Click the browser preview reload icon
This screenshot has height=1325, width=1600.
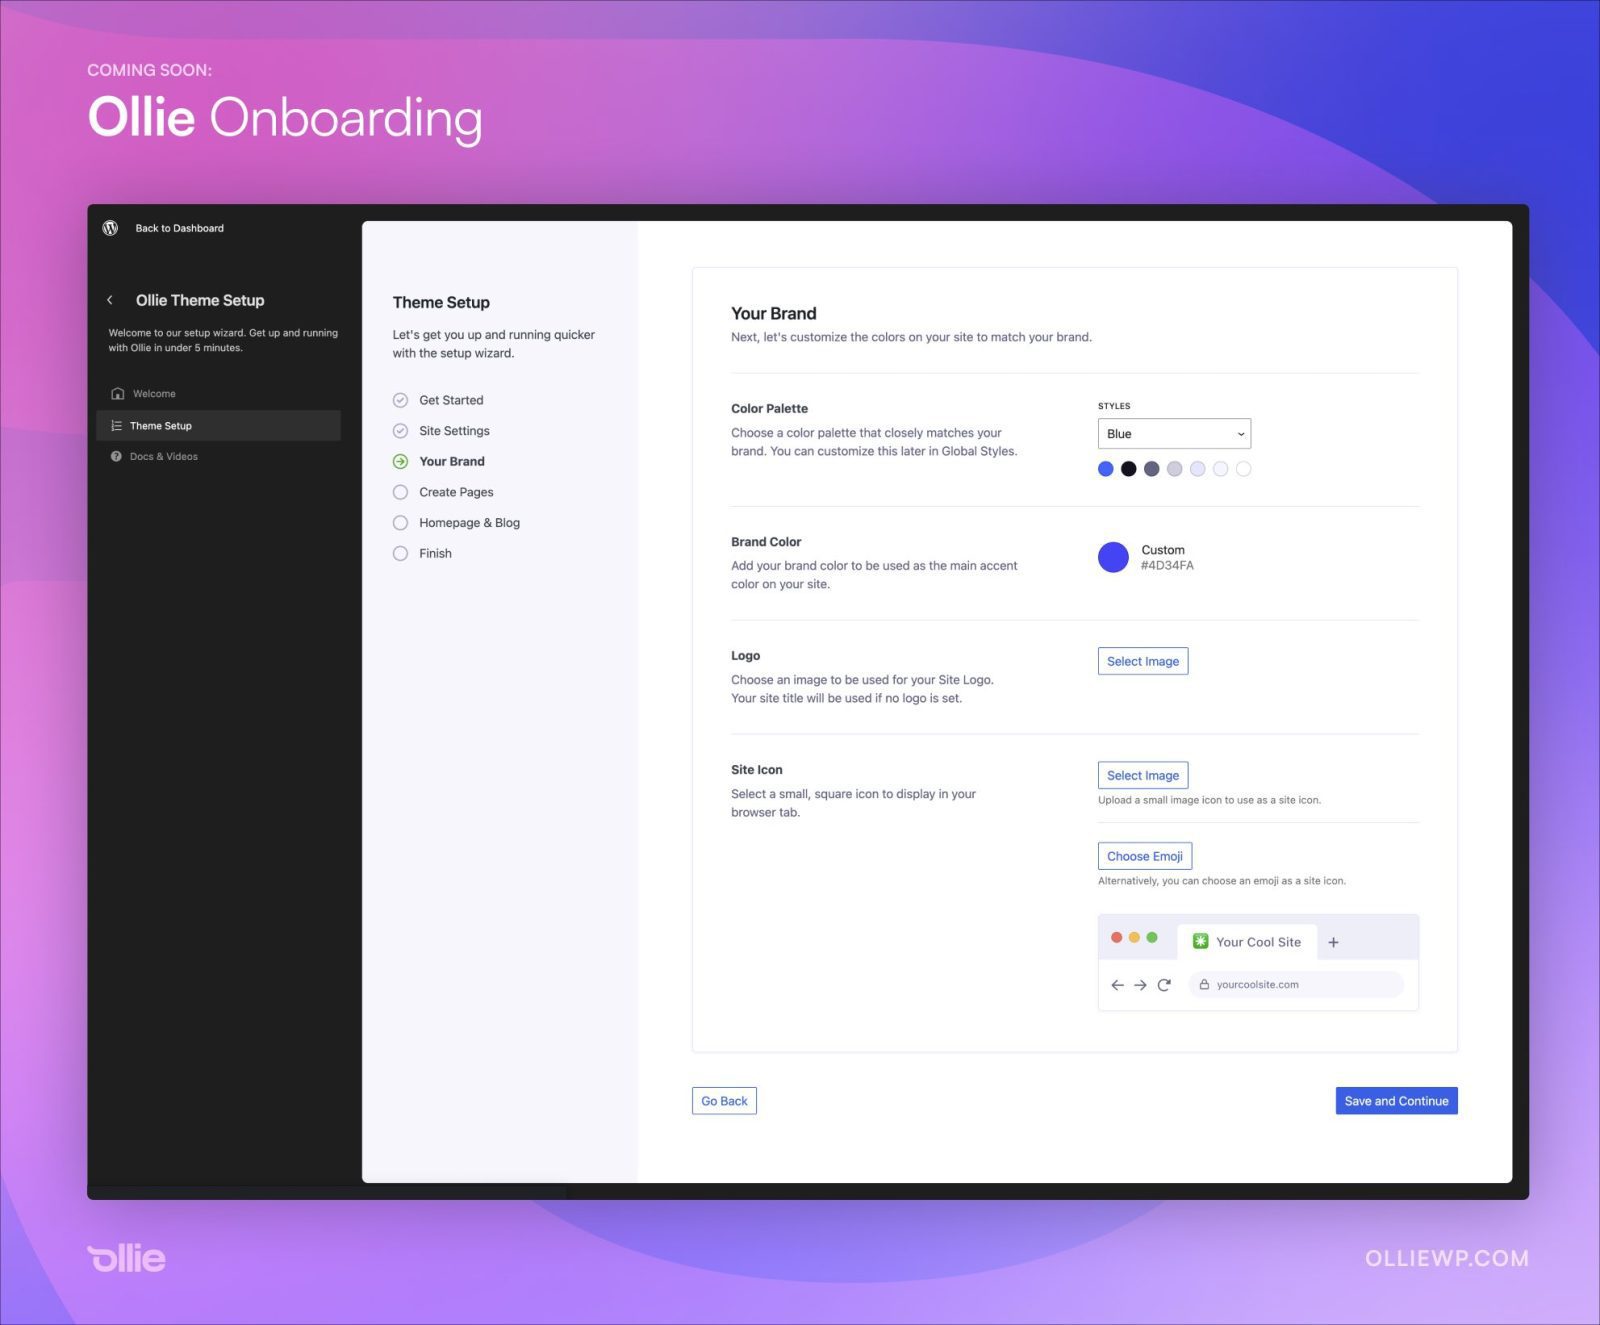coord(1164,985)
